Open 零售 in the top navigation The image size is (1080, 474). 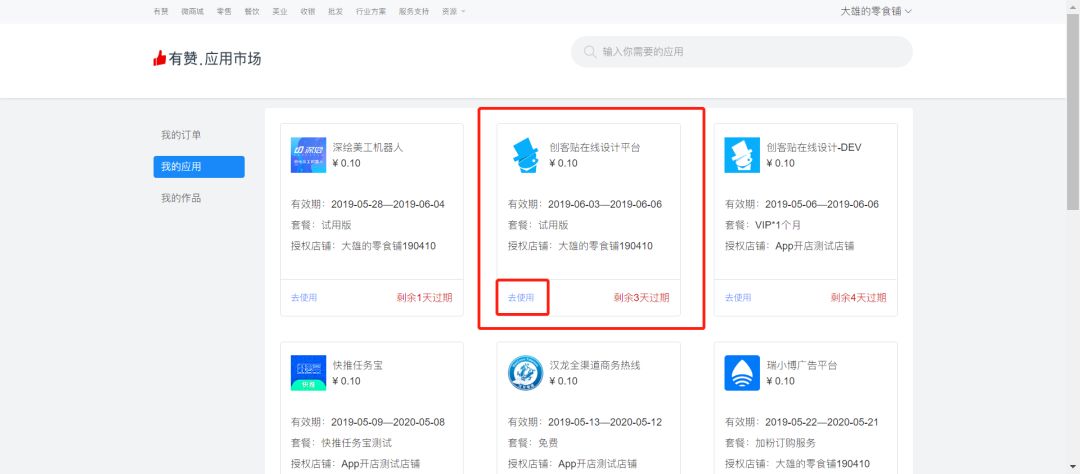click(x=224, y=11)
